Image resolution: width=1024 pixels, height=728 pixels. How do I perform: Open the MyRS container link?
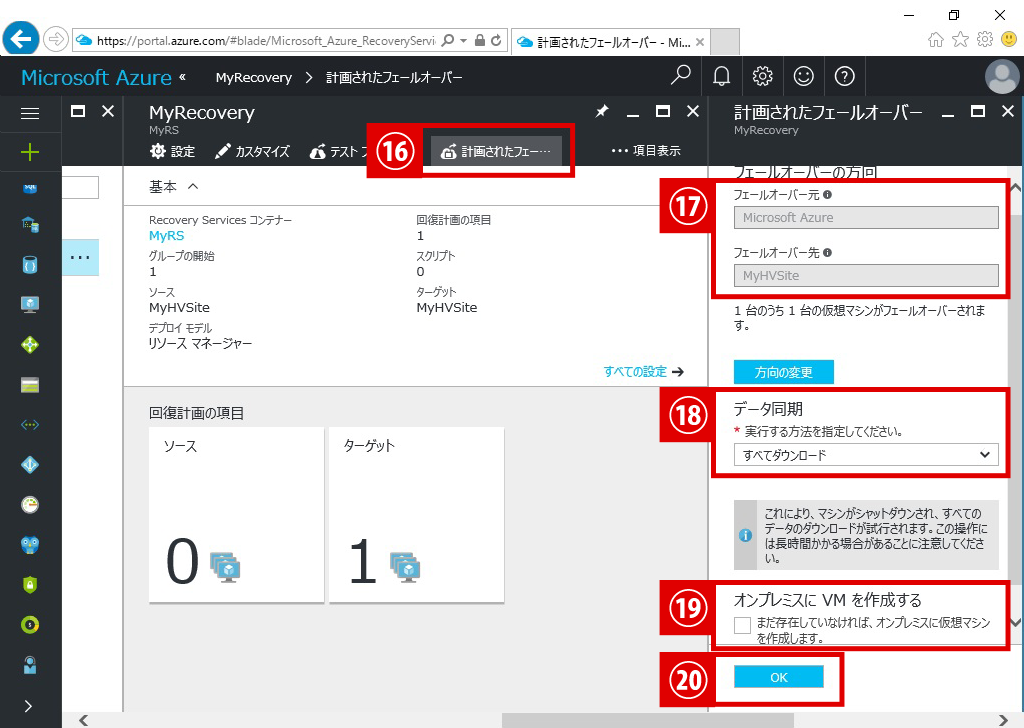pyautogui.click(x=167, y=236)
